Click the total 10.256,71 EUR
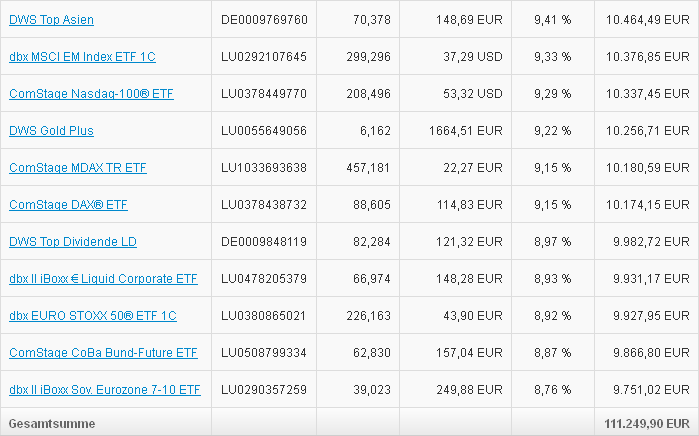Image resolution: width=699 pixels, height=436 pixels. (648, 131)
